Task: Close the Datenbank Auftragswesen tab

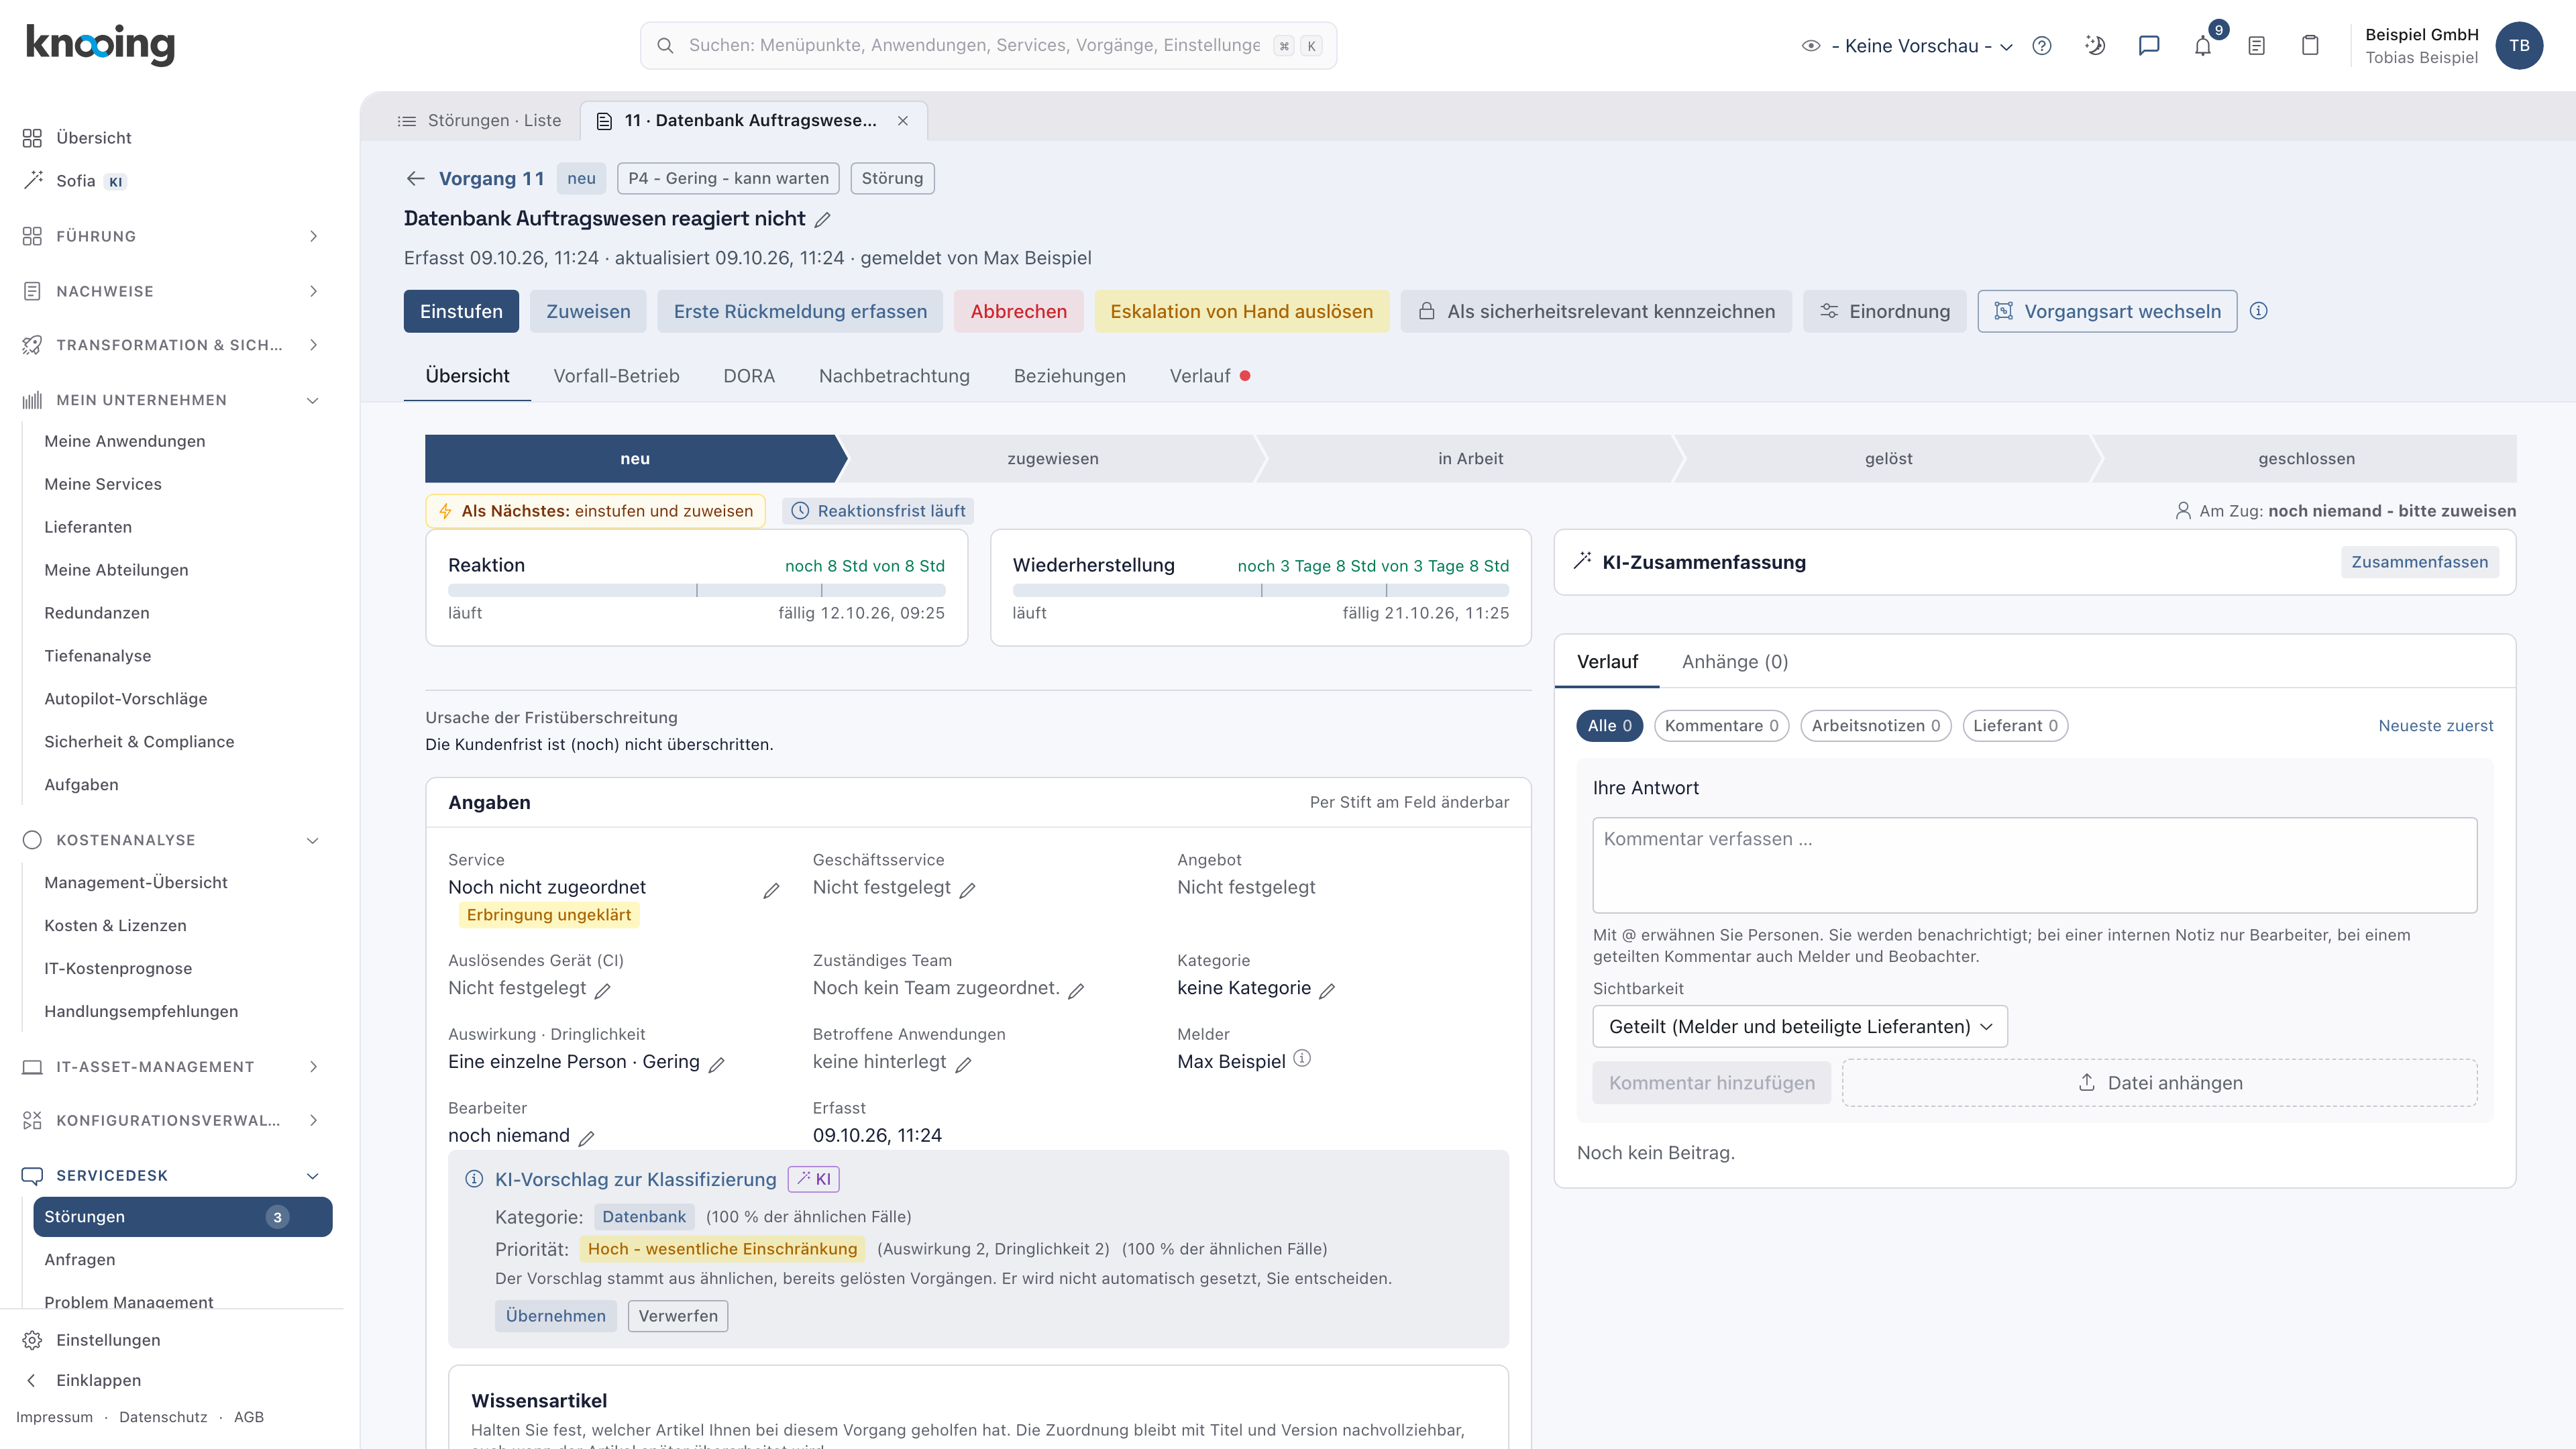Action: (x=903, y=121)
